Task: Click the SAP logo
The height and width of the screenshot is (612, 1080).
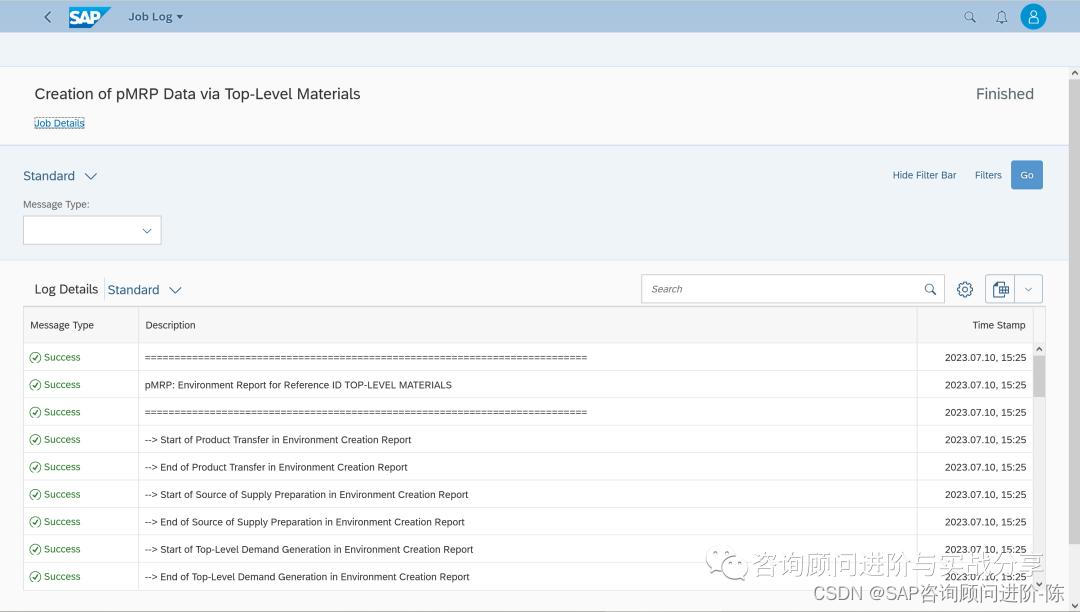Action: [89, 17]
